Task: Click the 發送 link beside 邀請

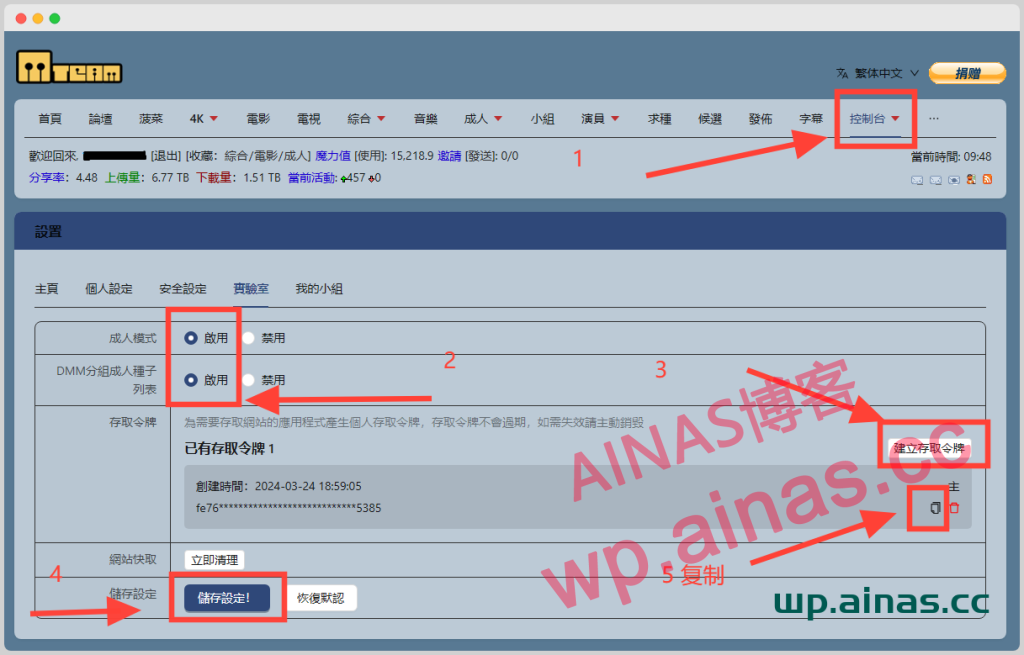Action: coord(480,156)
